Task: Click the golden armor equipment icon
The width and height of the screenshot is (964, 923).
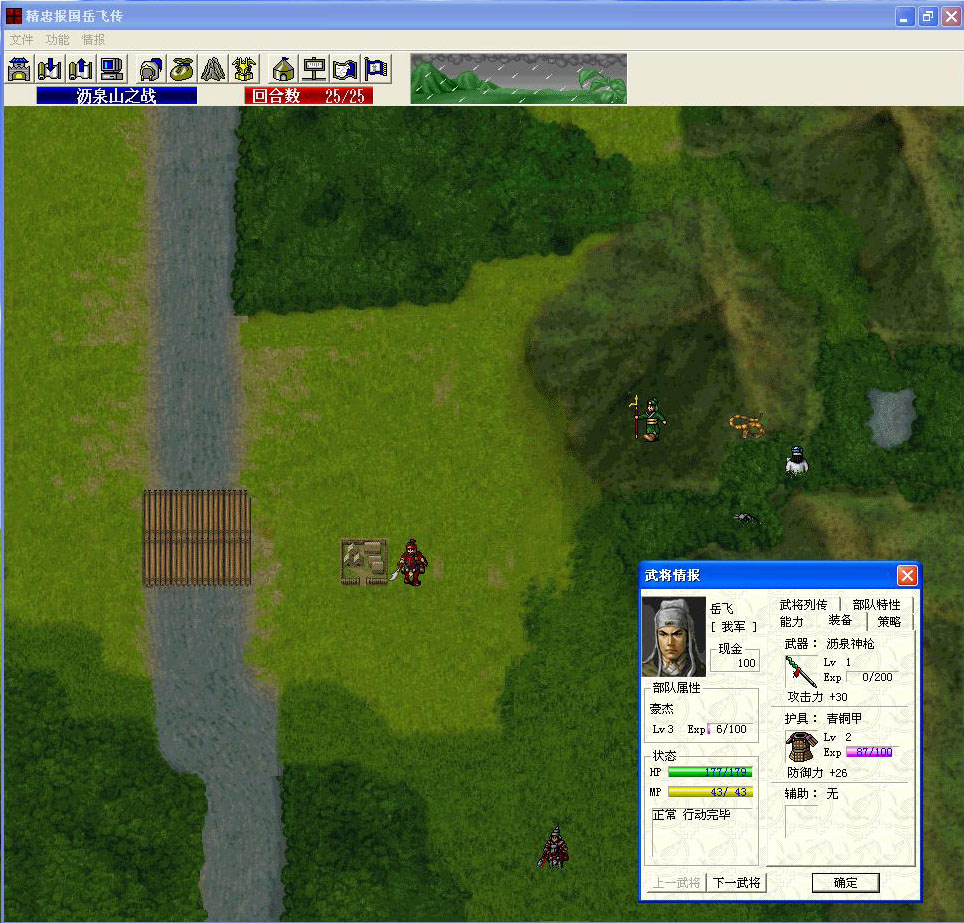Action: tap(244, 69)
